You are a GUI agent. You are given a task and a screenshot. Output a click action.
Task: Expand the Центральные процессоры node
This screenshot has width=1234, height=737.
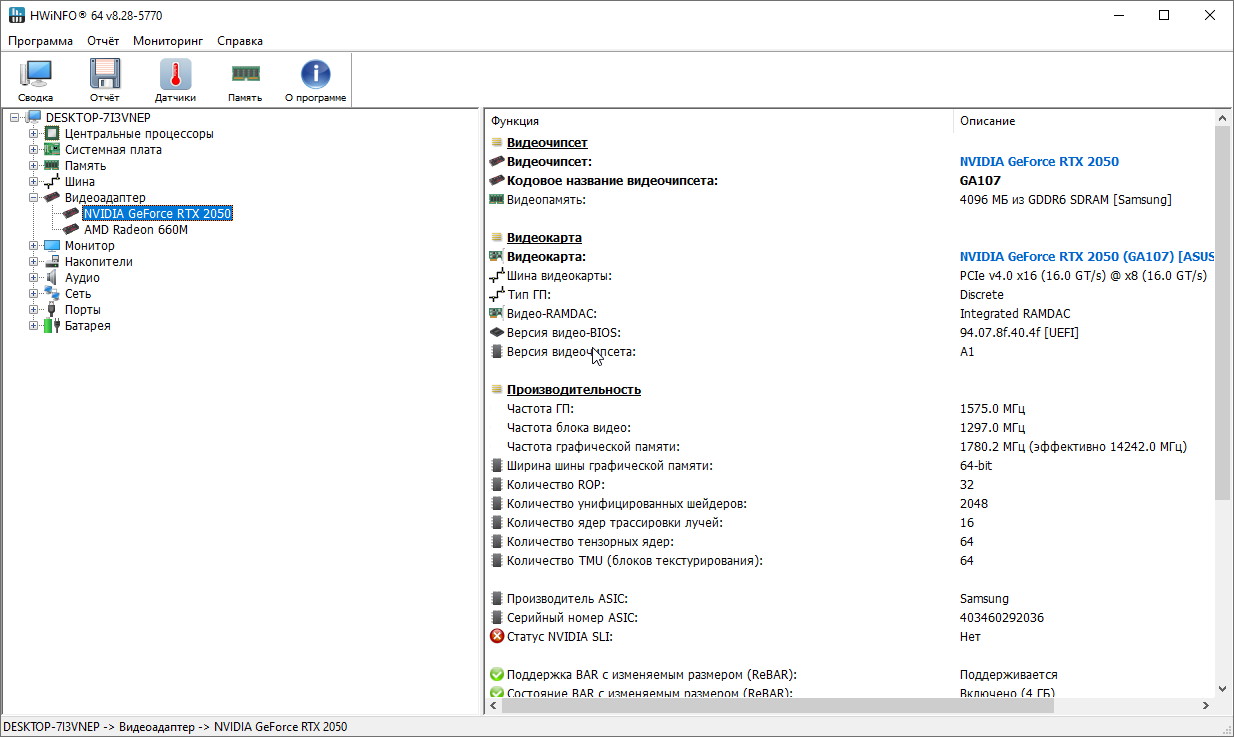pyautogui.click(x=33, y=134)
